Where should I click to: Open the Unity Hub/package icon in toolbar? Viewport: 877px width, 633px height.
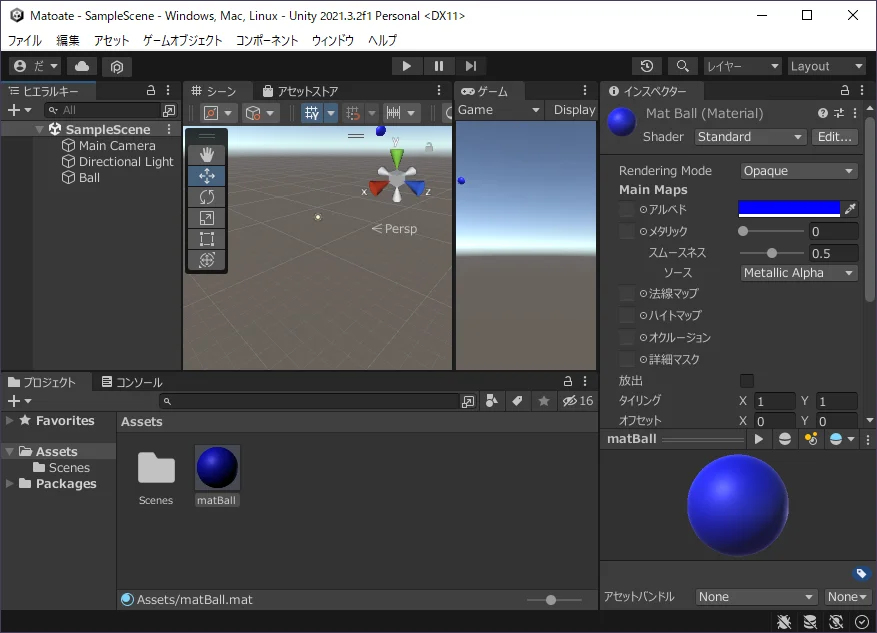point(116,67)
